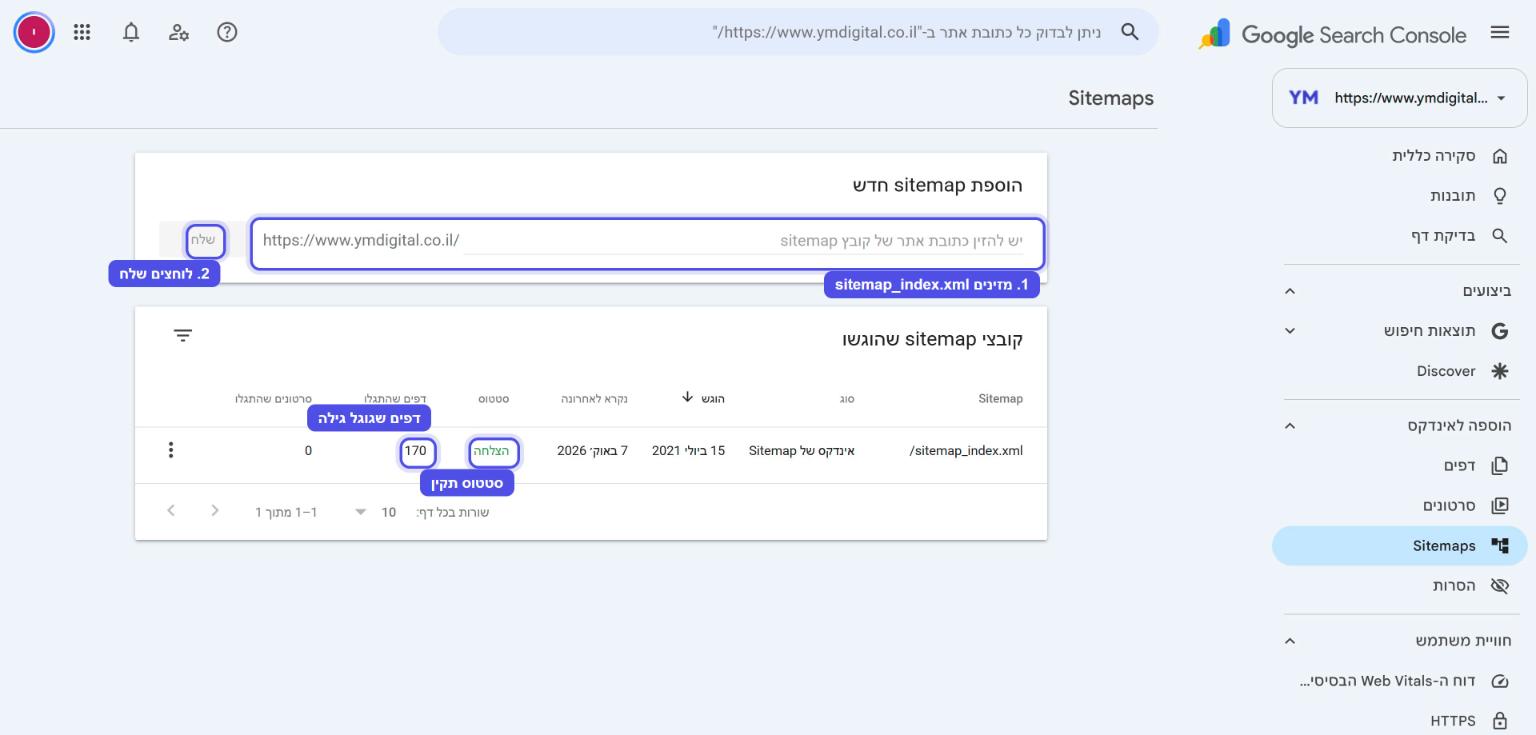Click the הצלחה status cell
Screen dimensions: 1536x735
[x=491, y=452]
